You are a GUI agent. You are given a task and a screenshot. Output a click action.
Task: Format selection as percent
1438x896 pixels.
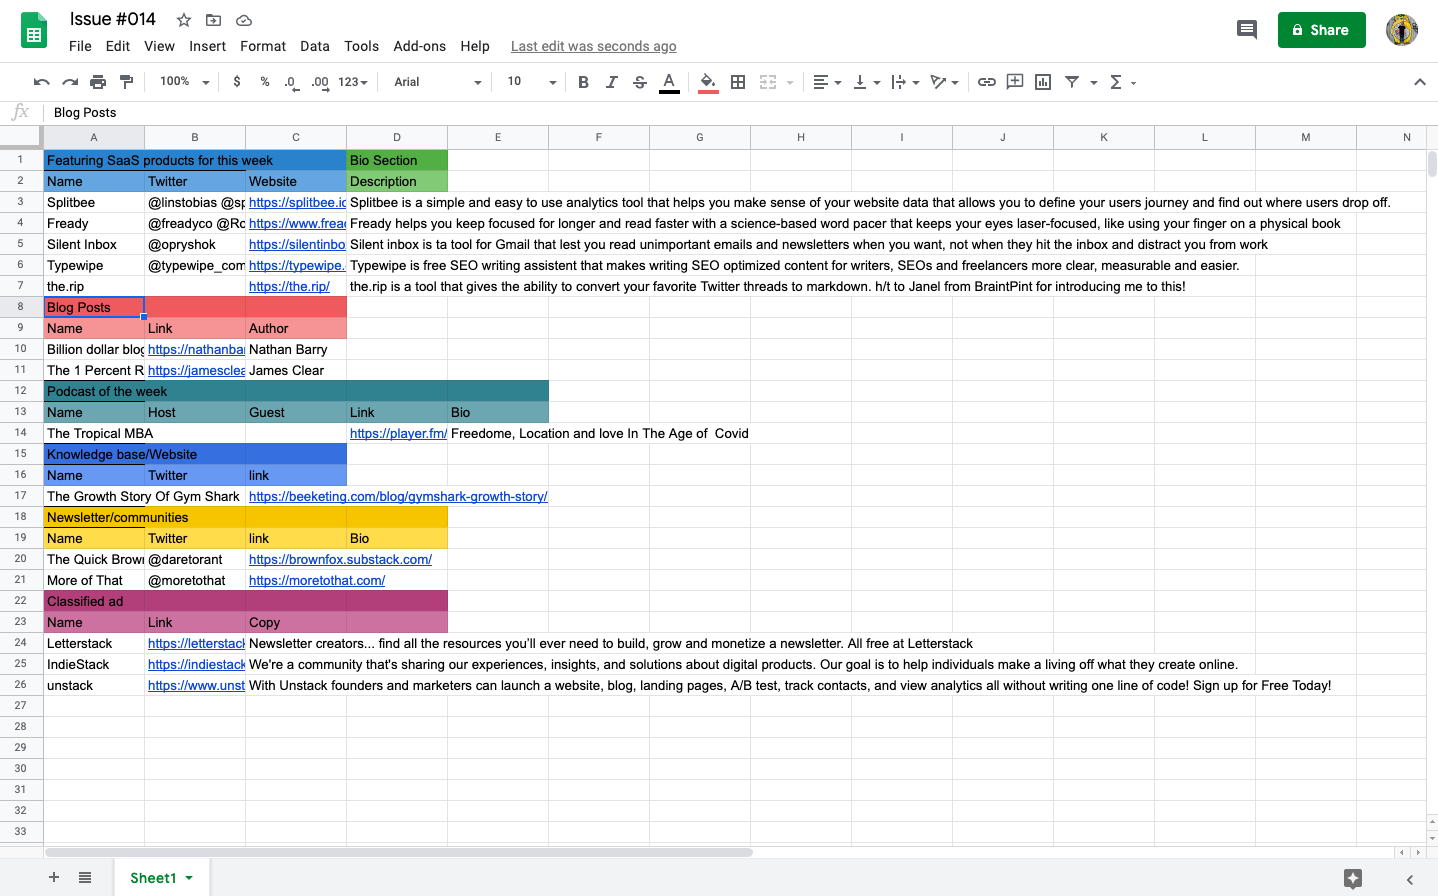pos(264,81)
